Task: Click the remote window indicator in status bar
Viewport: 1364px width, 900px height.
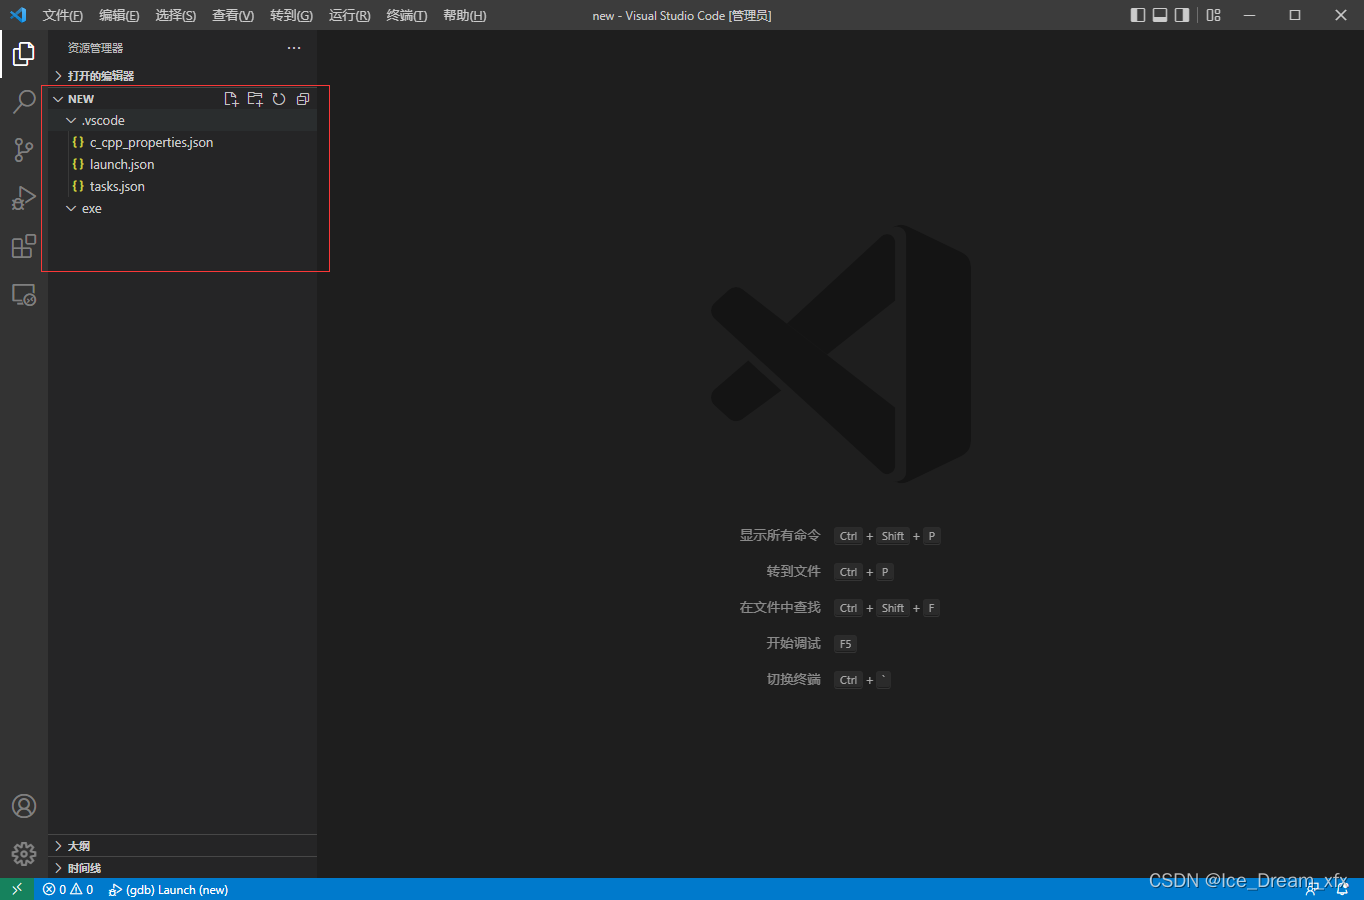Action: click(17, 889)
